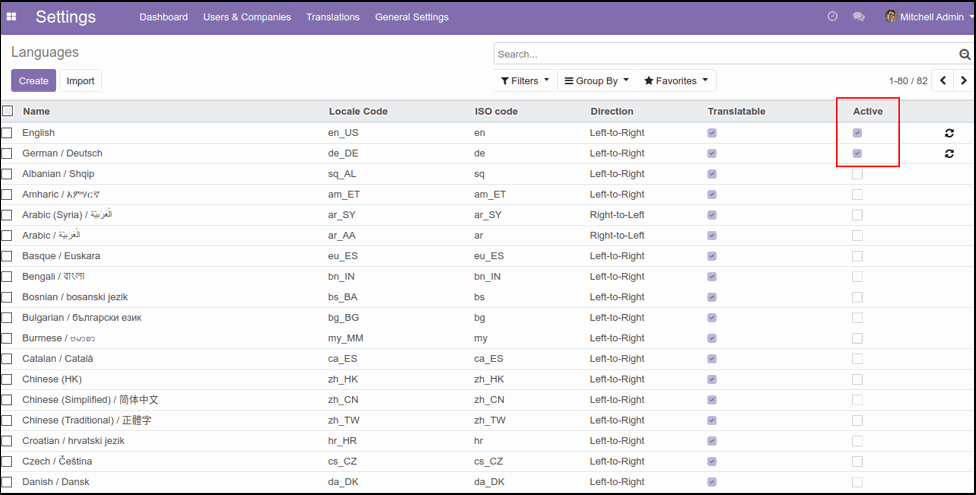Open the General Settings menu
Image resolution: width=976 pixels, height=495 pixels.
tap(411, 17)
